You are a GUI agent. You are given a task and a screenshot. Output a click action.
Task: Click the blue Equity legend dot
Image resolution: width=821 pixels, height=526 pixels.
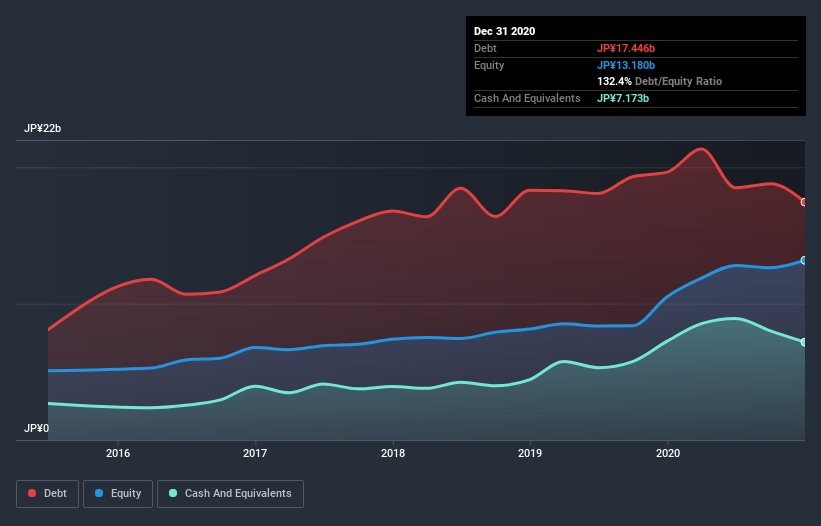tap(99, 493)
